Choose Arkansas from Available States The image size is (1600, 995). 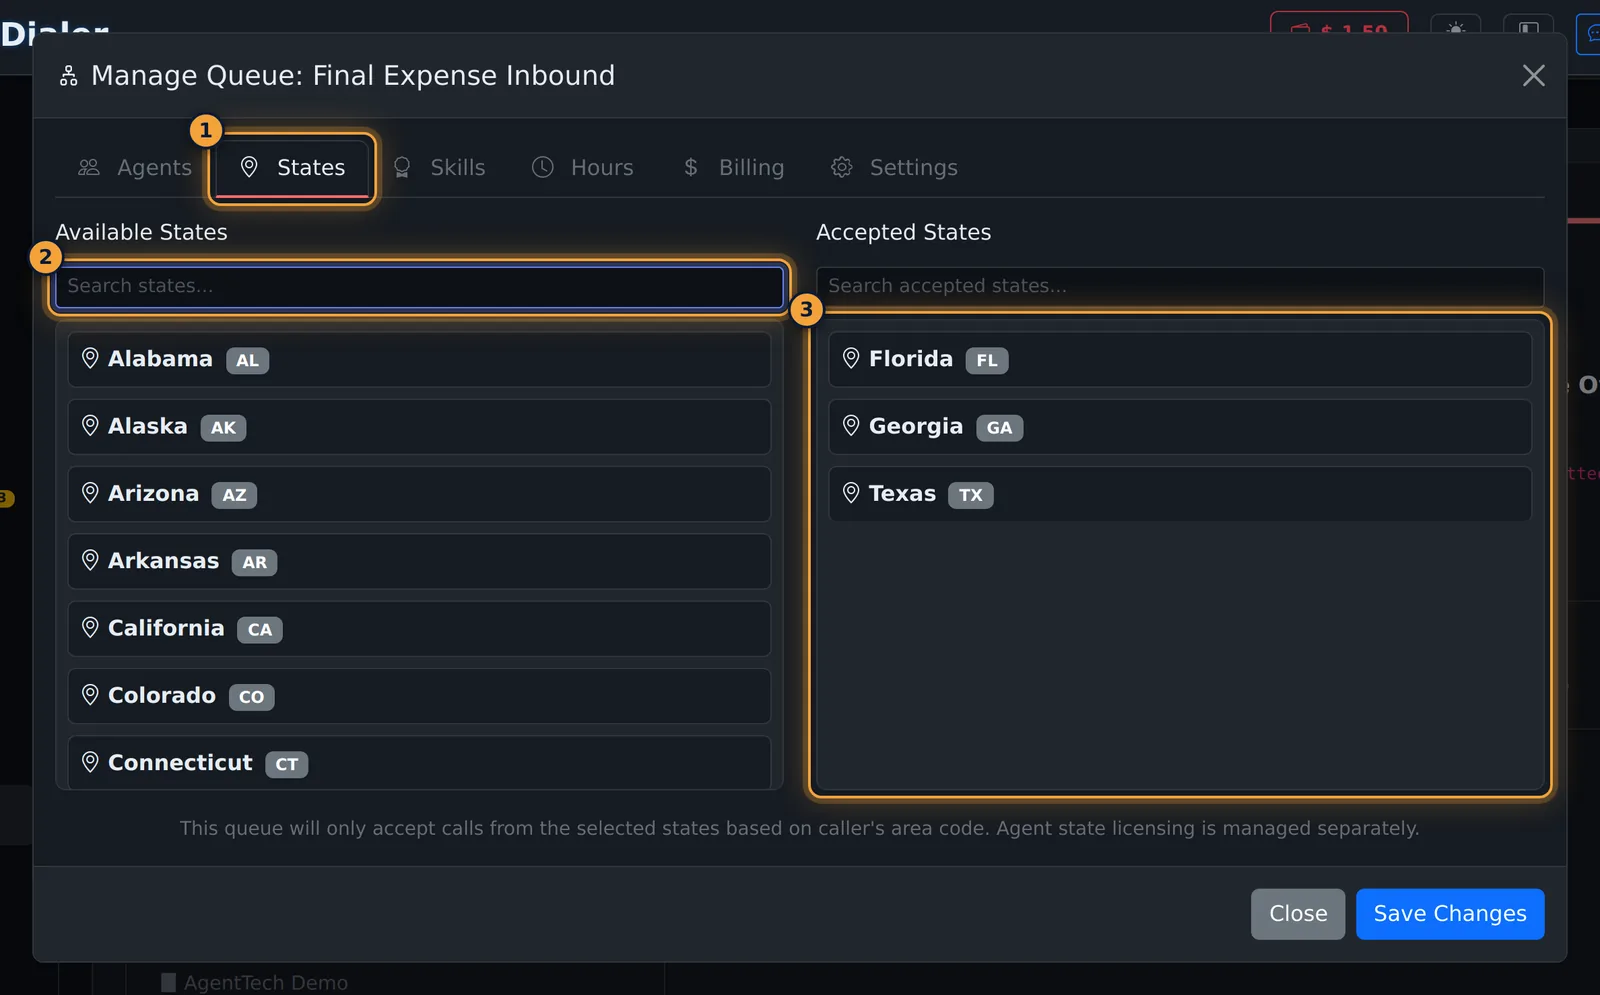coord(419,561)
